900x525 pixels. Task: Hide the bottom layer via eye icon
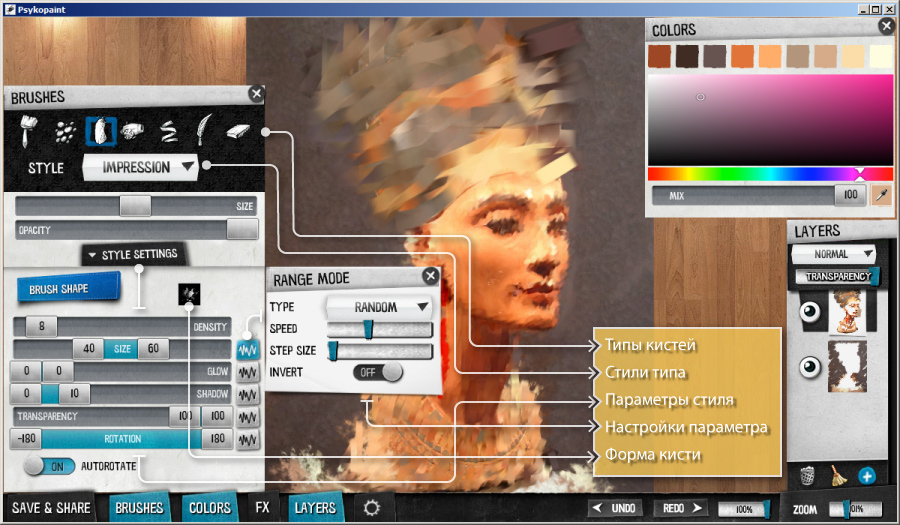coord(810,366)
